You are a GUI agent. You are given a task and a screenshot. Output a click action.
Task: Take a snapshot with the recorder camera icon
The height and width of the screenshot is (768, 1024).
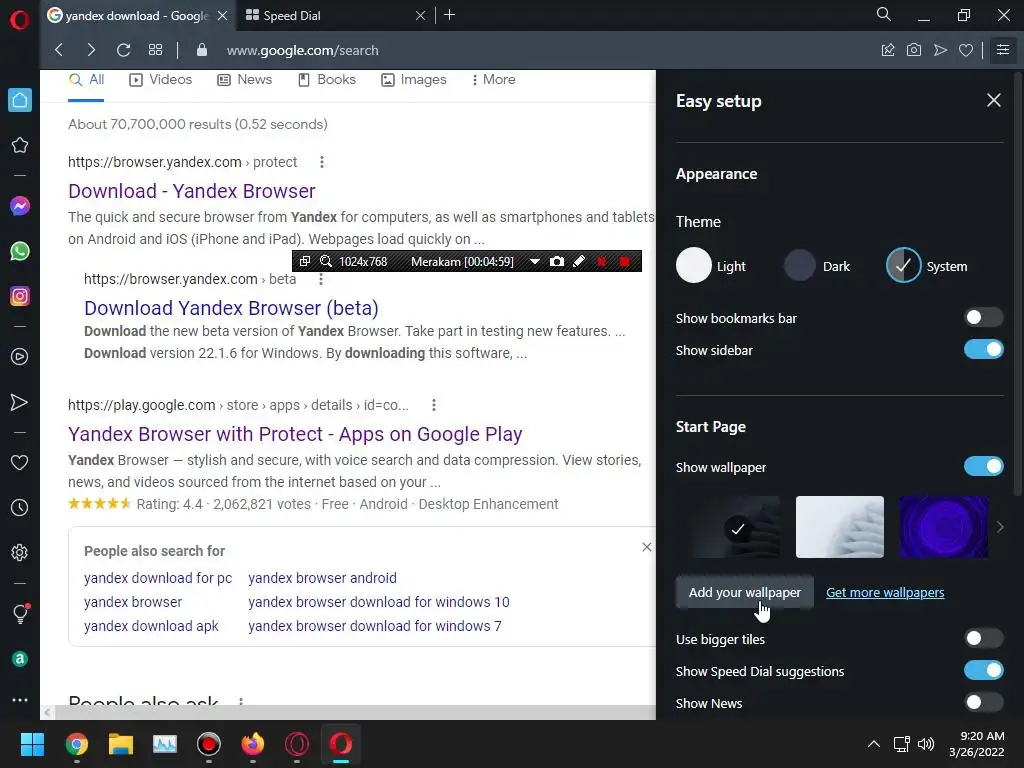coord(556,261)
